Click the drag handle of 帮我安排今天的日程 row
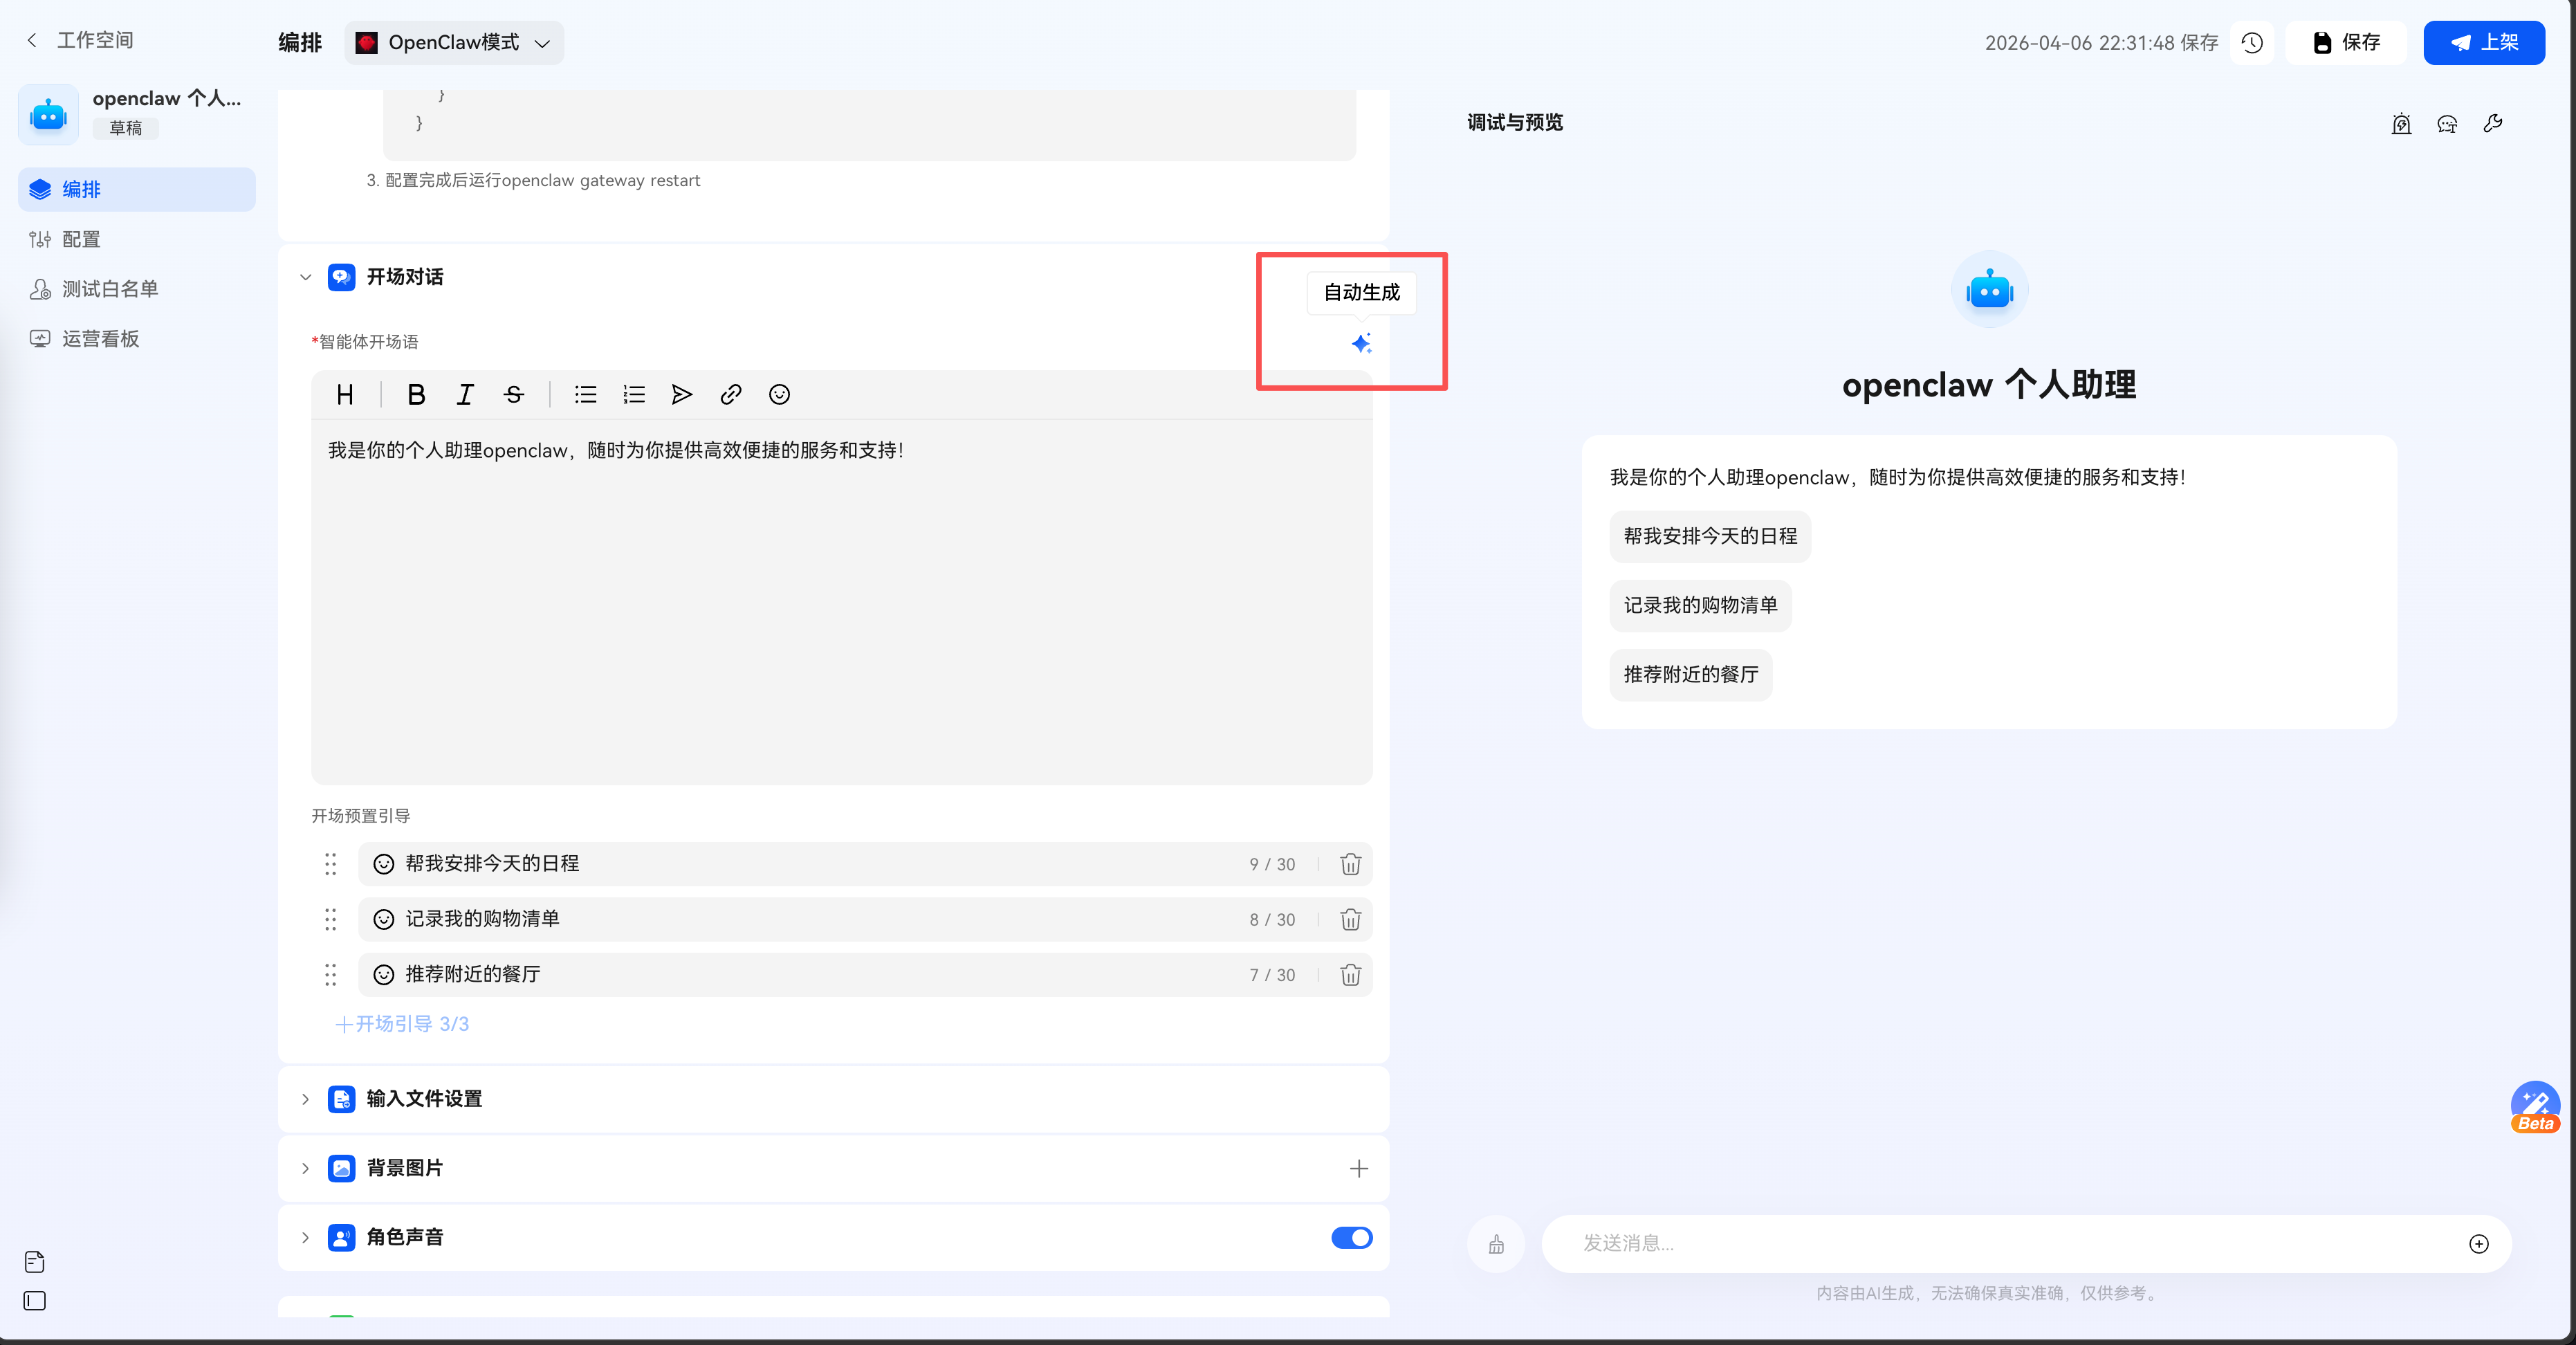Image resolution: width=2576 pixels, height=1345 pixels. [331, 864]
